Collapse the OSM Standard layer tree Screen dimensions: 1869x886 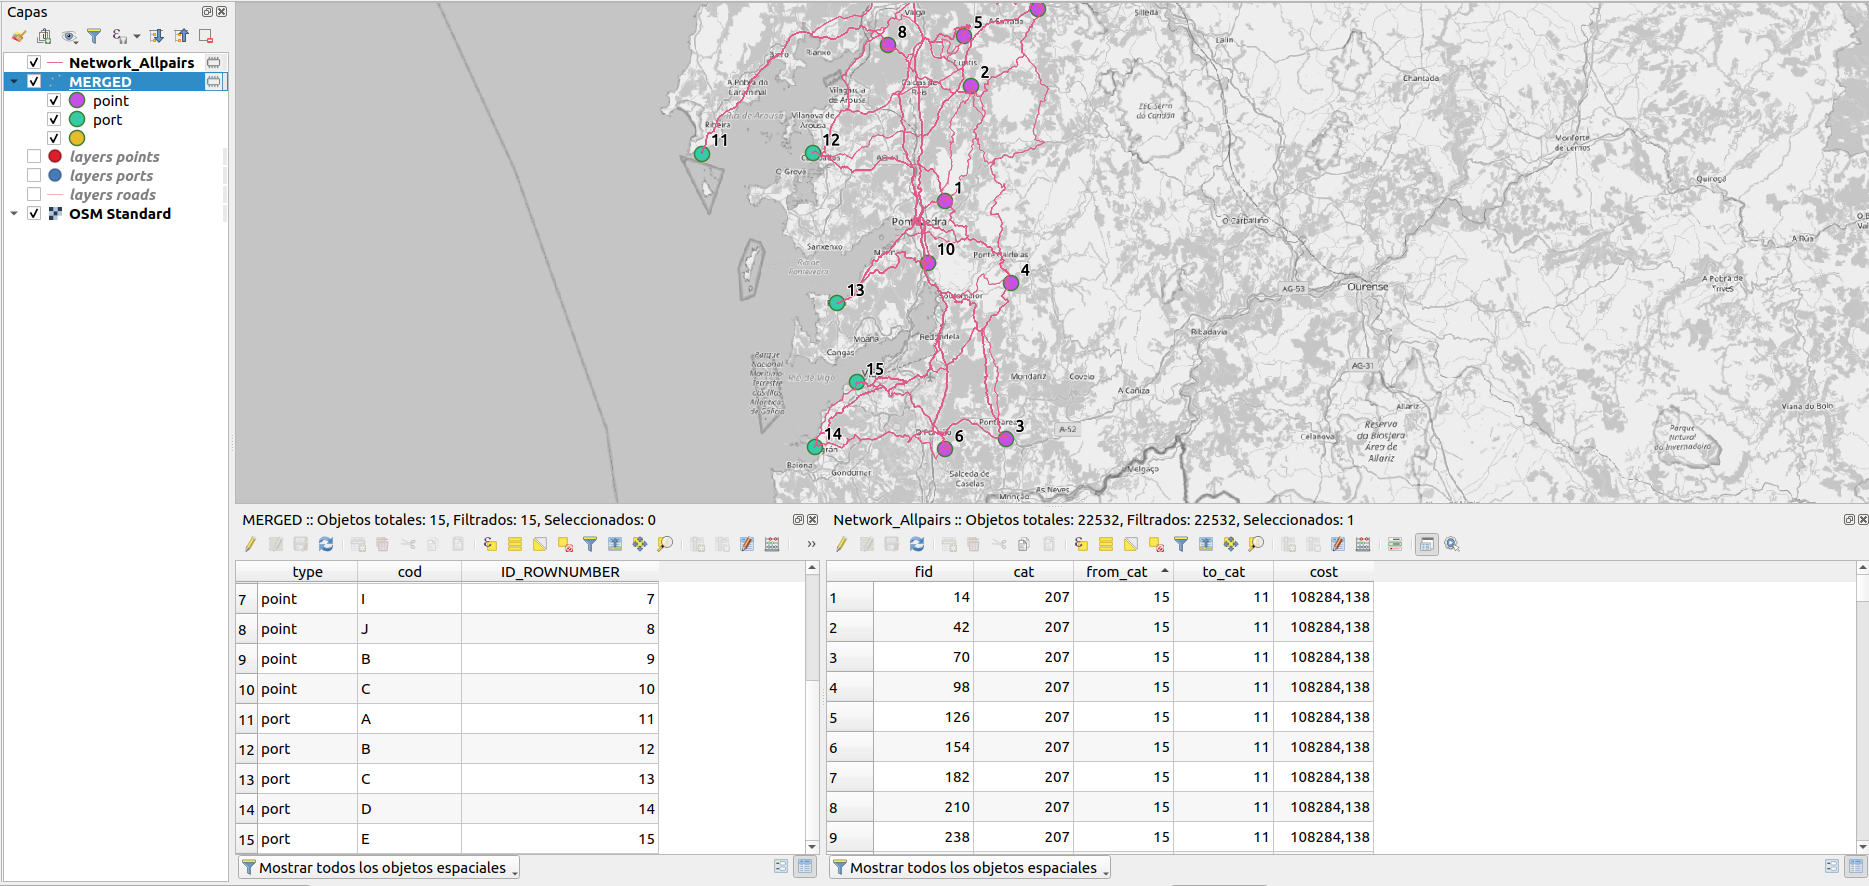pyautogui.click(x=14, y=213)
